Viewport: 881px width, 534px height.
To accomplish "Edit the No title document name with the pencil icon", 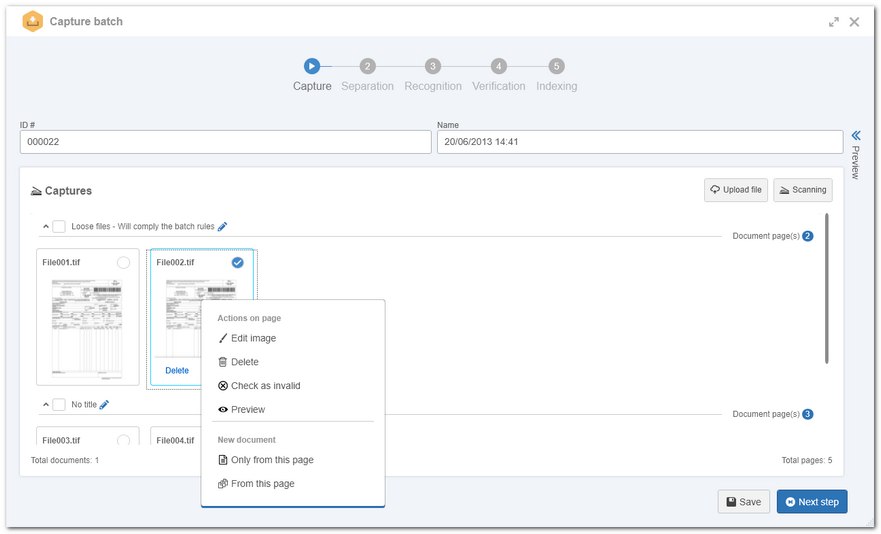I will [104, 405].
